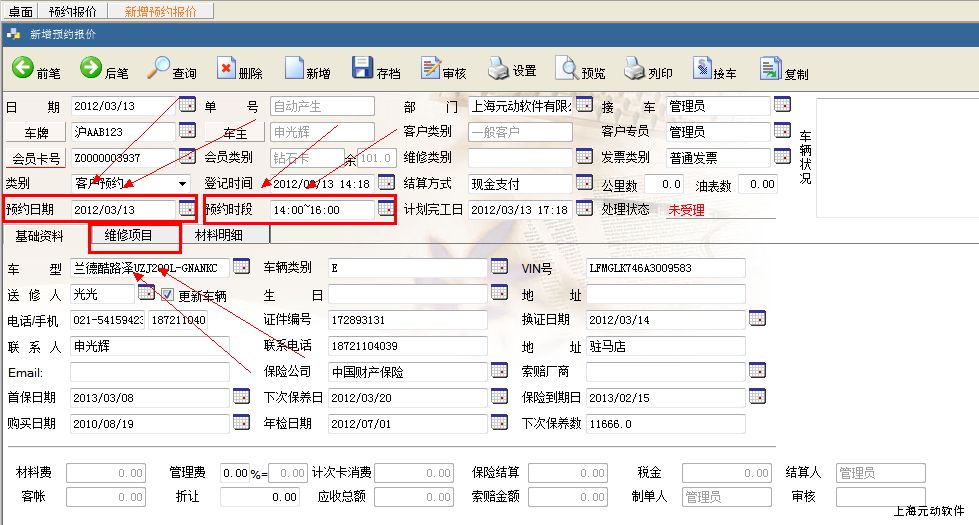
Task: Save using the 存档 floppy disk icon
Action: [363, 69]
